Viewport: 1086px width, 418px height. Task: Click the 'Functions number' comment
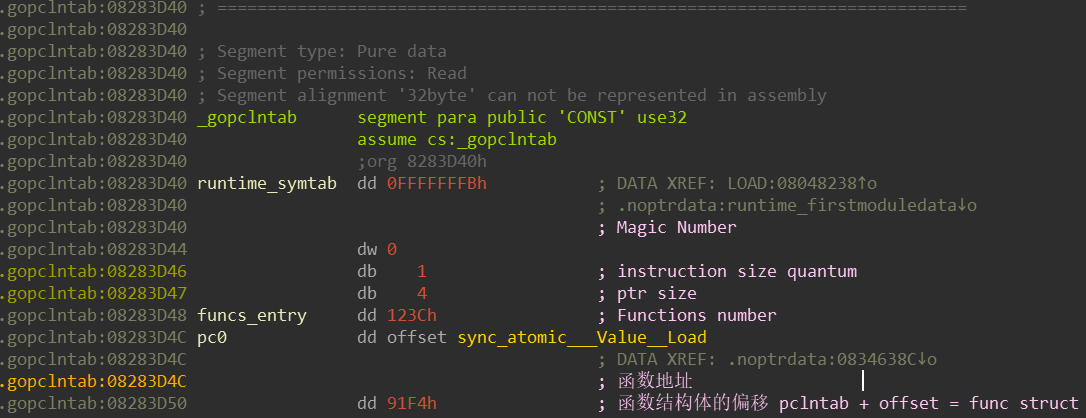click(x=697, y=316)
